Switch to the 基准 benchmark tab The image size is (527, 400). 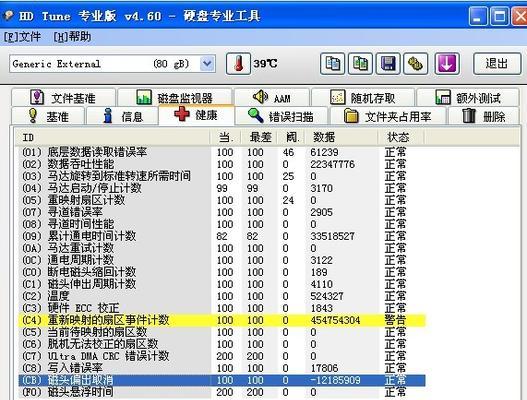(x=48, y=116)
